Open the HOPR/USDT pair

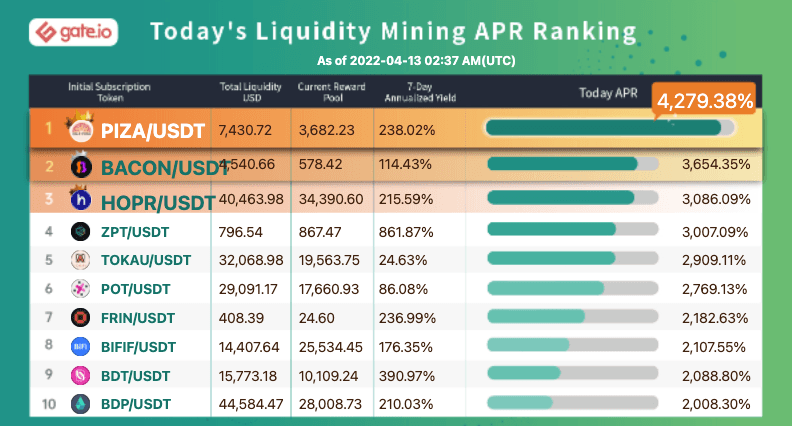(x=158, y=203)
